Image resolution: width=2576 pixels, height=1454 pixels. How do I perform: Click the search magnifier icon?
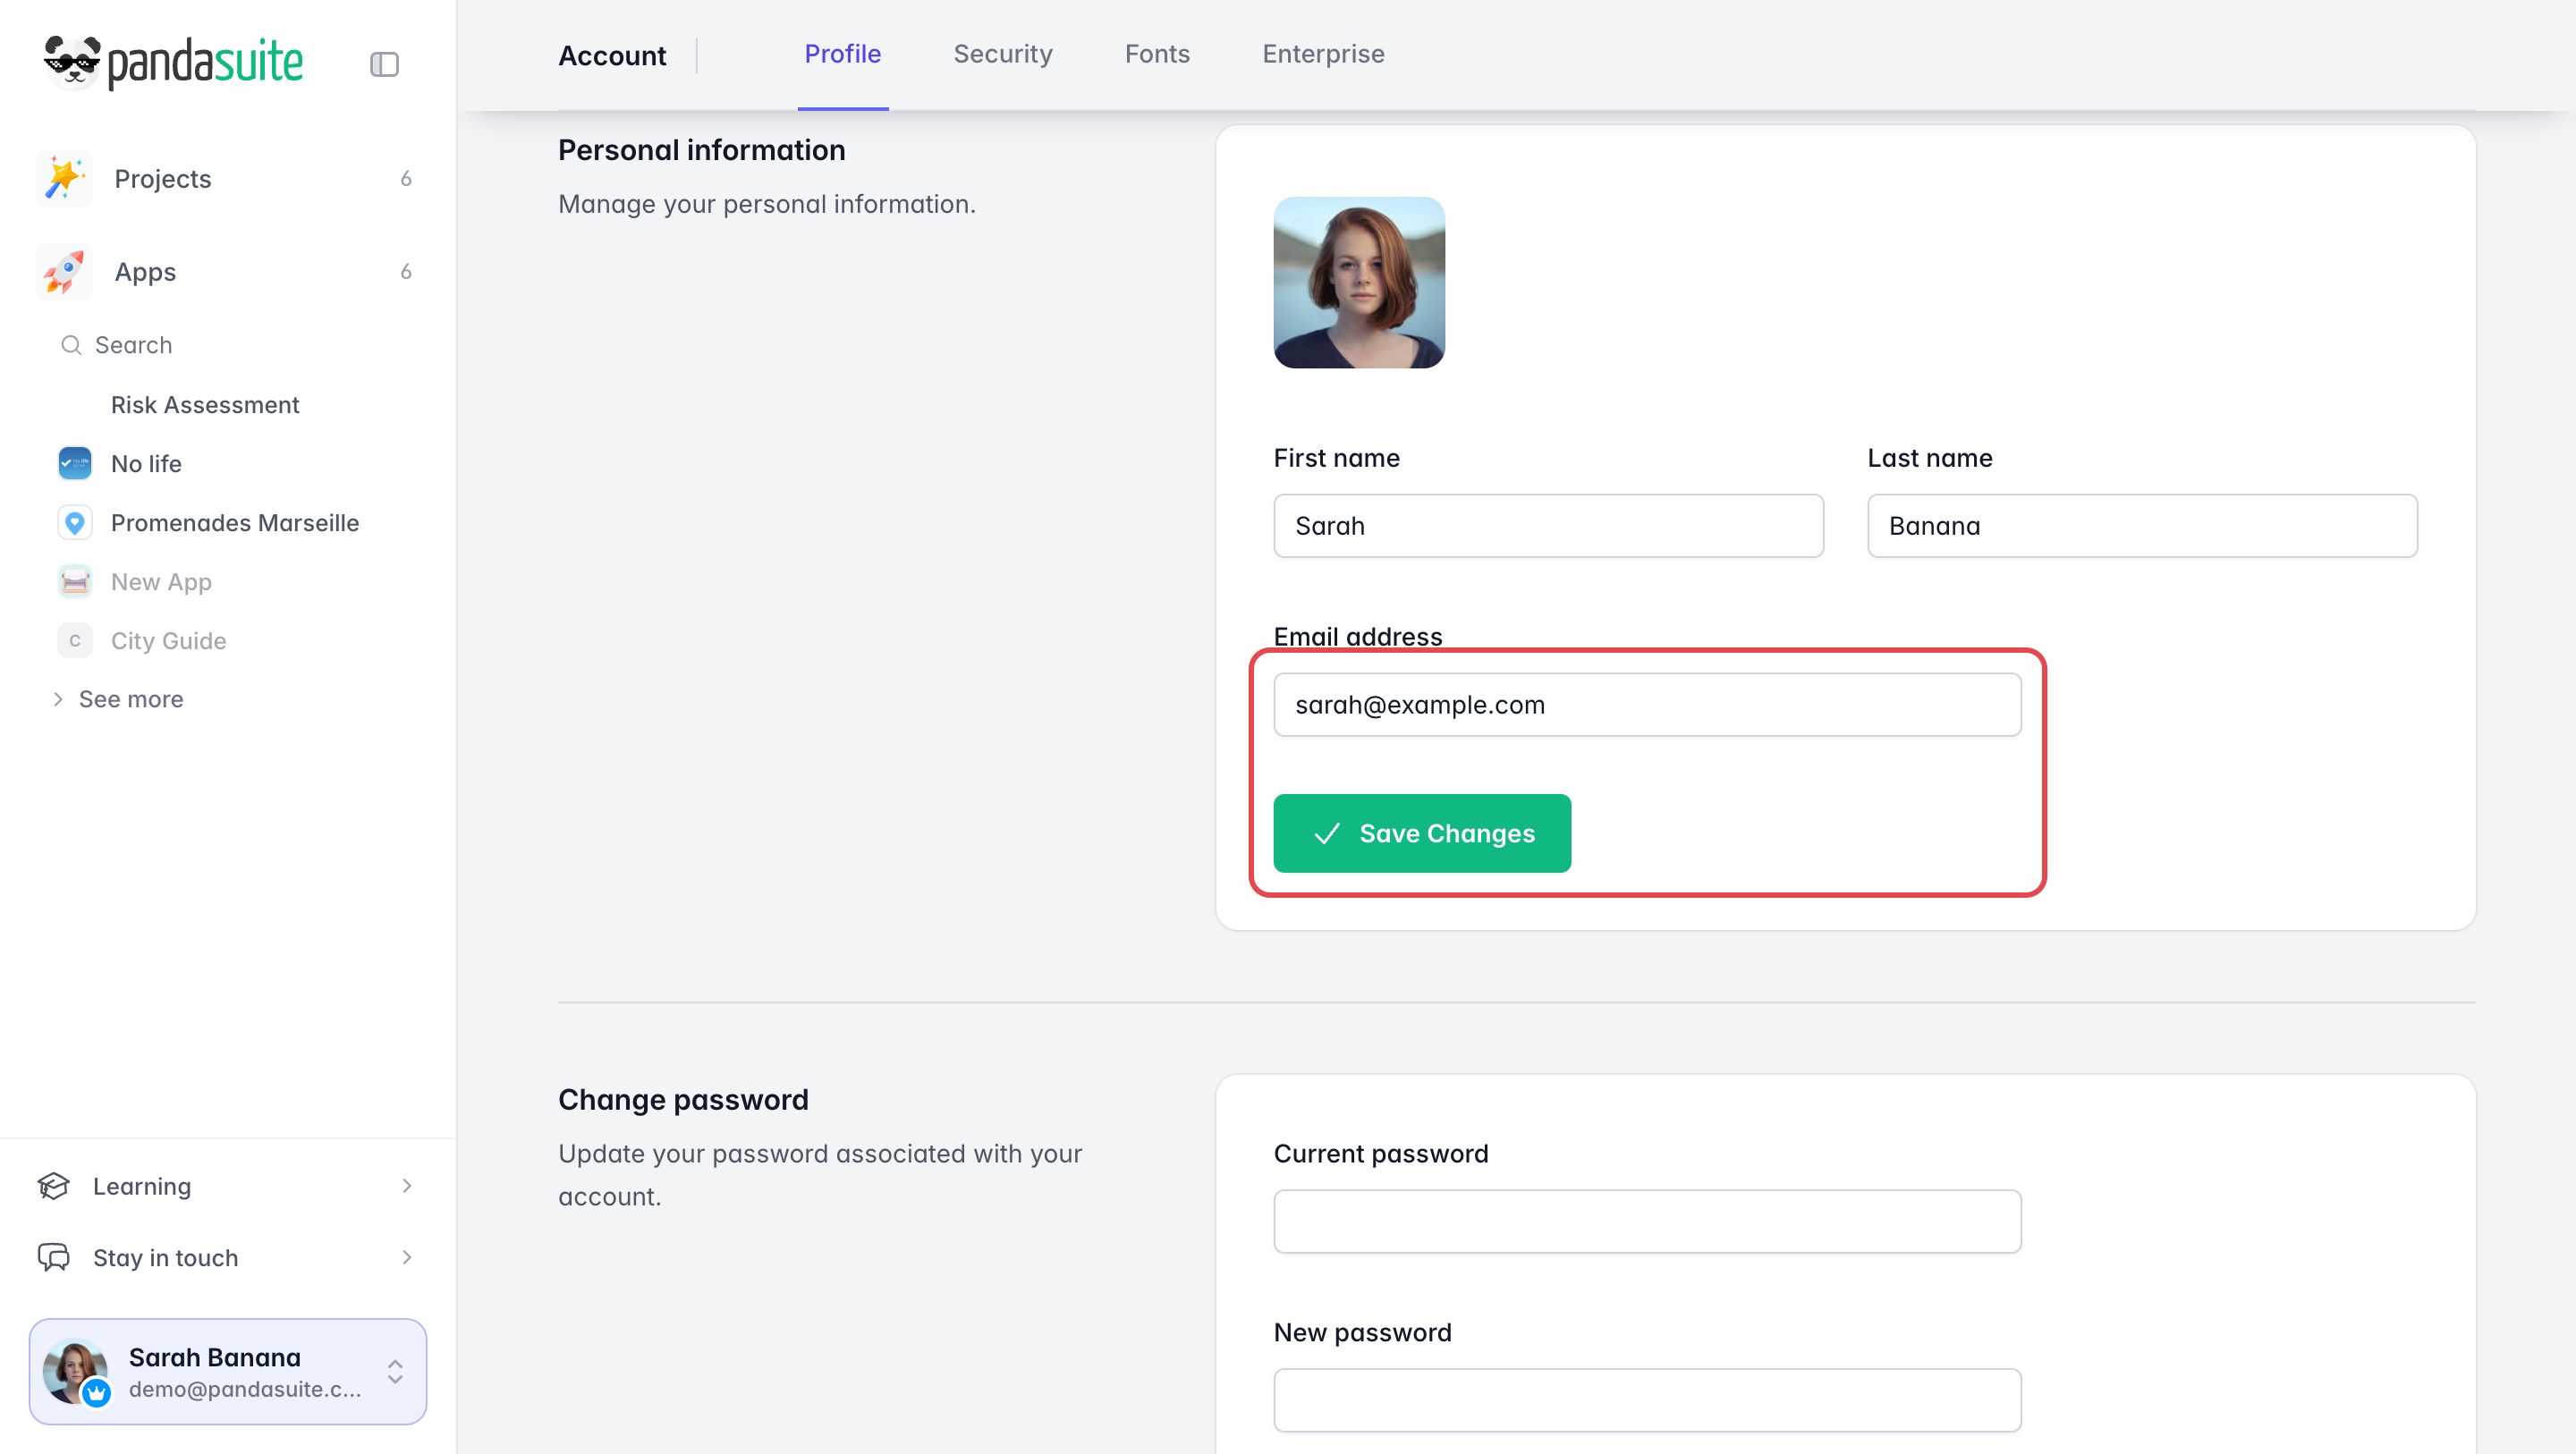tap(71, 345)
